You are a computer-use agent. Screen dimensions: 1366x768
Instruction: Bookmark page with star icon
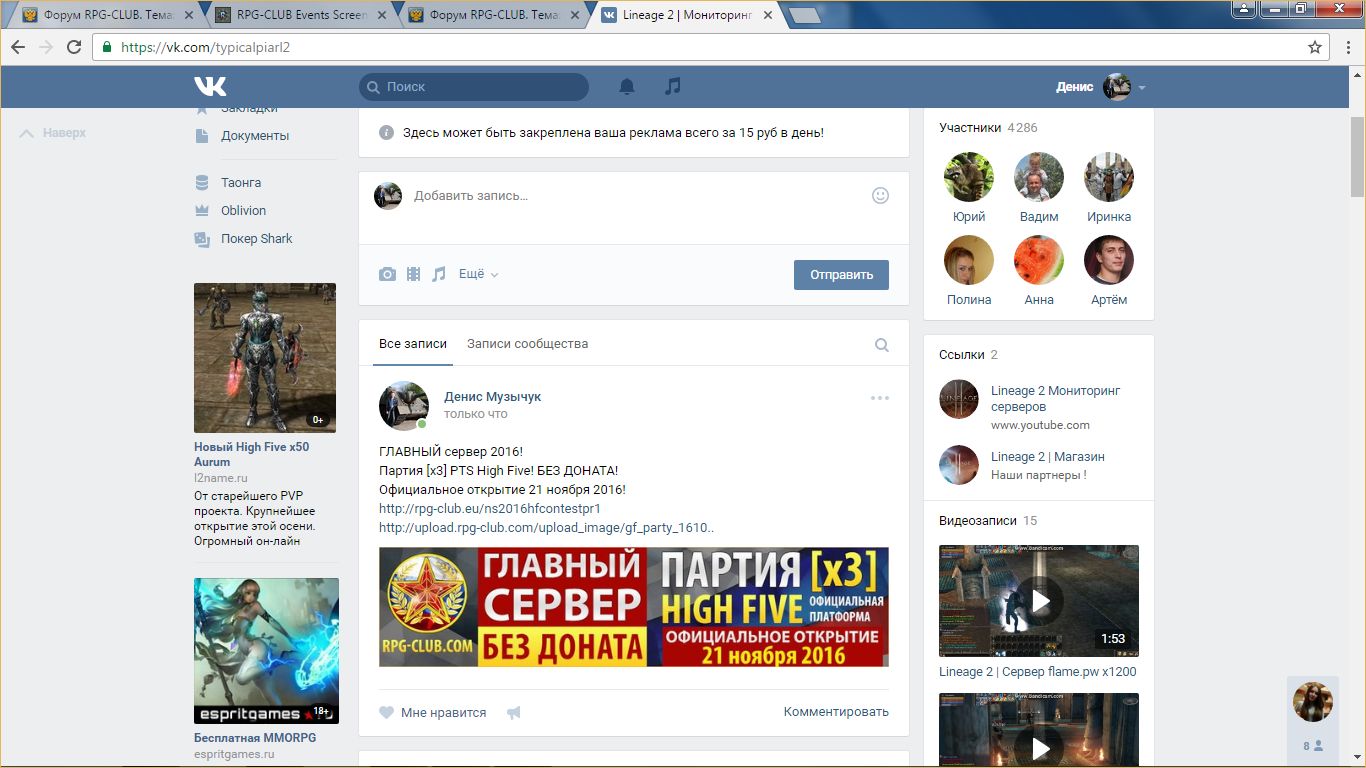pyautogui.click(x=1315, y=47)
